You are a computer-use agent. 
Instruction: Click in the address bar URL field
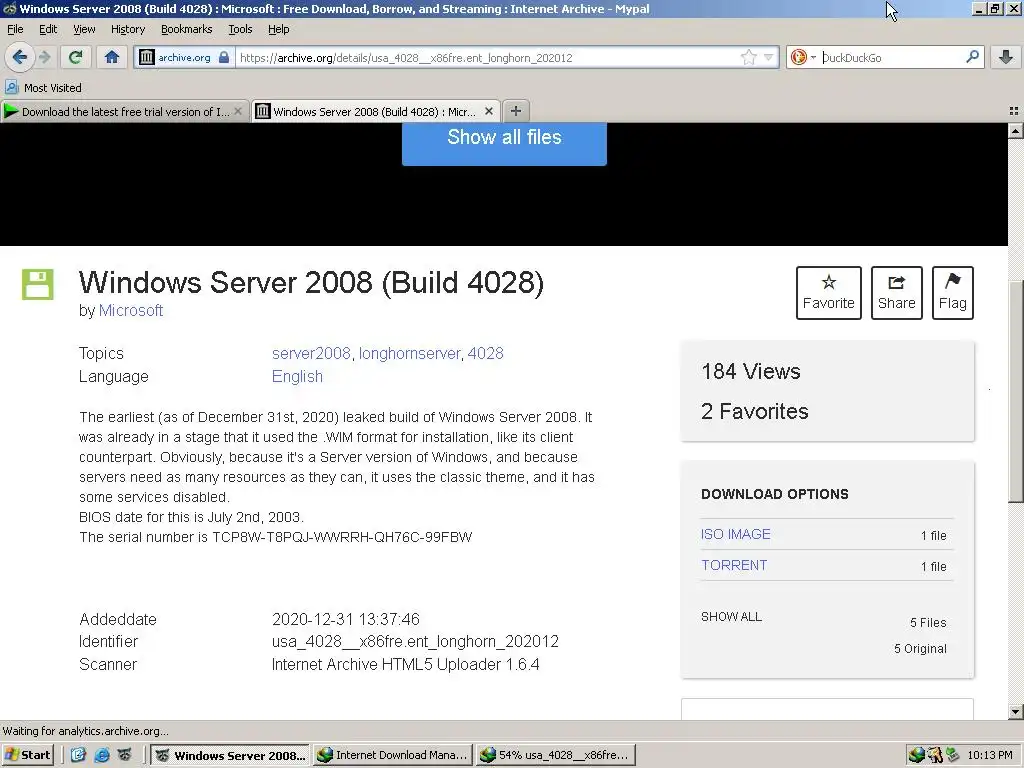tap(487, 57)
